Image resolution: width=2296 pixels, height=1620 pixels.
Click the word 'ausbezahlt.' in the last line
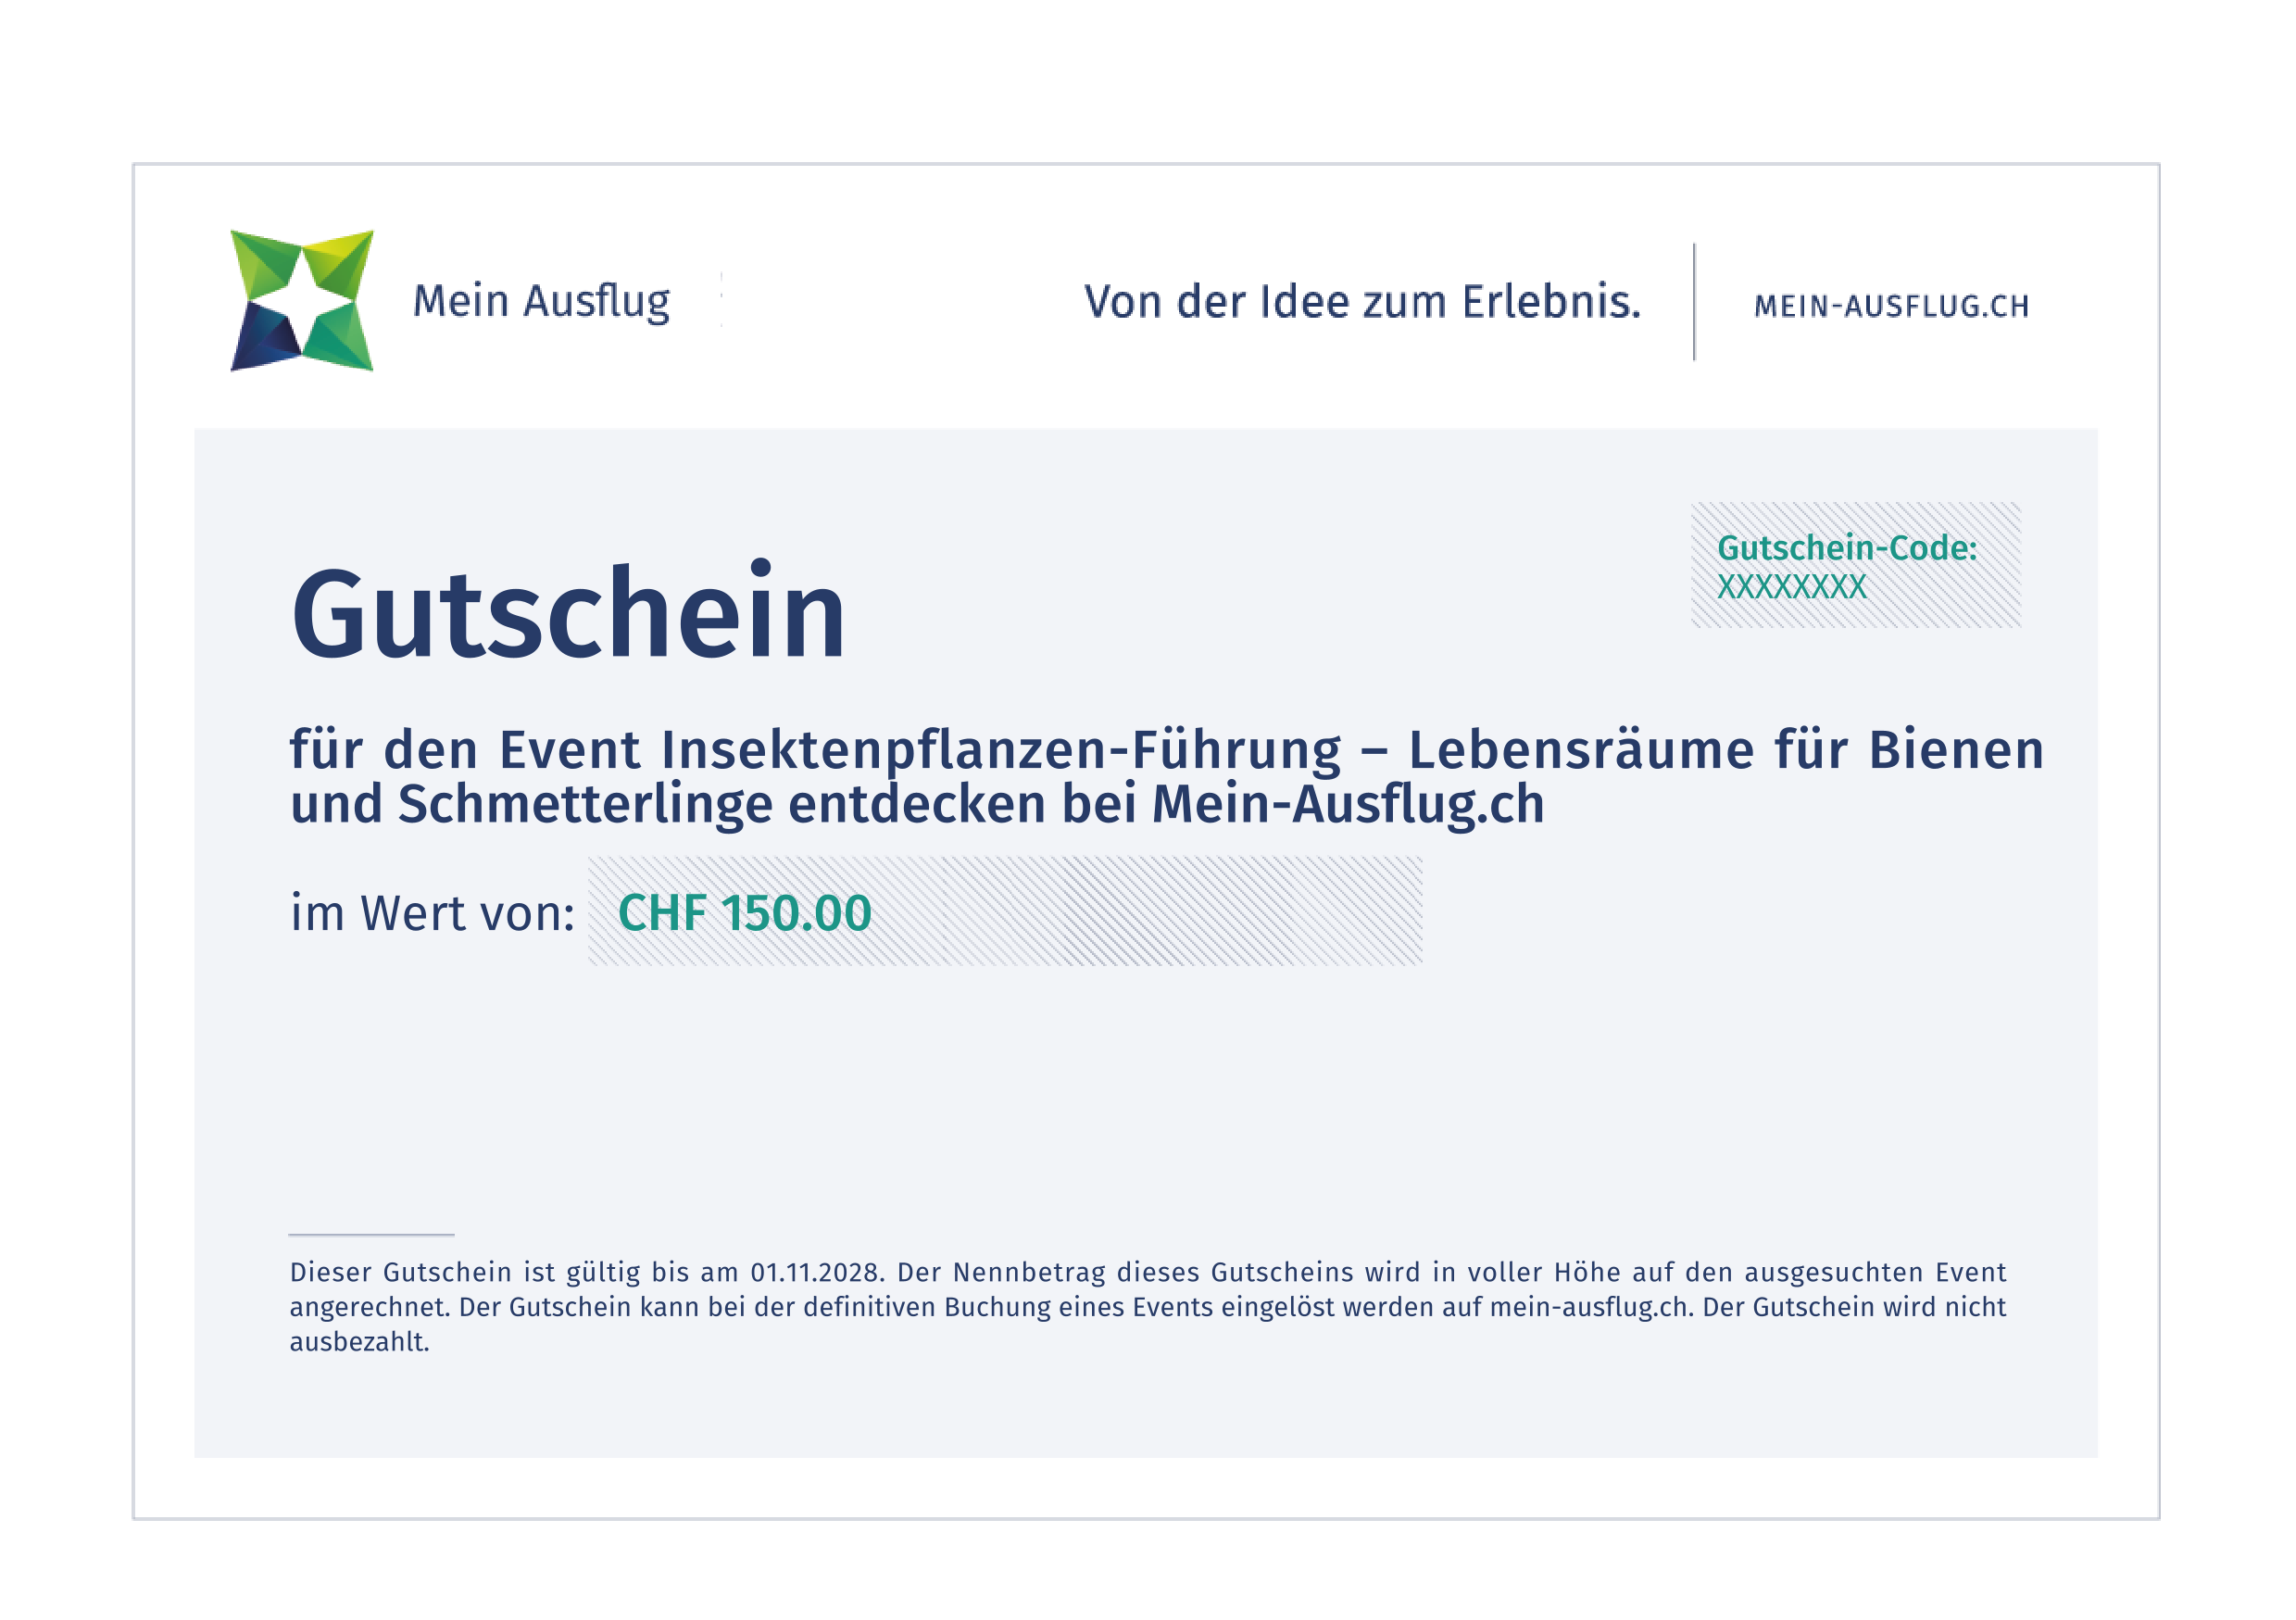coord(359,1342)
